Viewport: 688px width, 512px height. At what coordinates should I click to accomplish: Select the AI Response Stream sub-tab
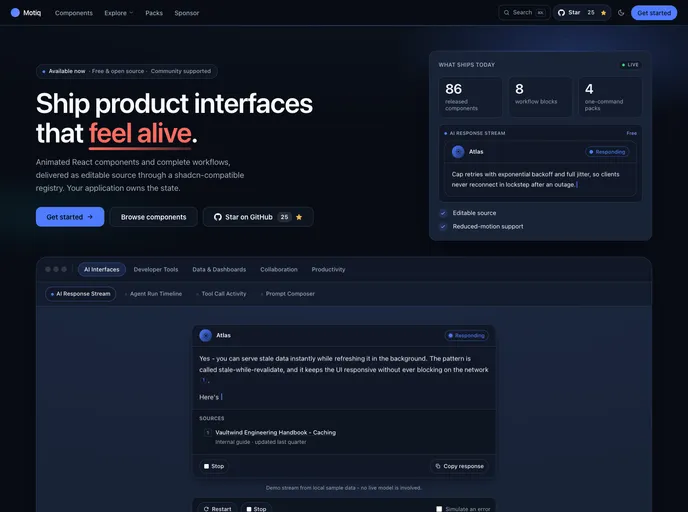pyautogui.click(x=81, y=294)
